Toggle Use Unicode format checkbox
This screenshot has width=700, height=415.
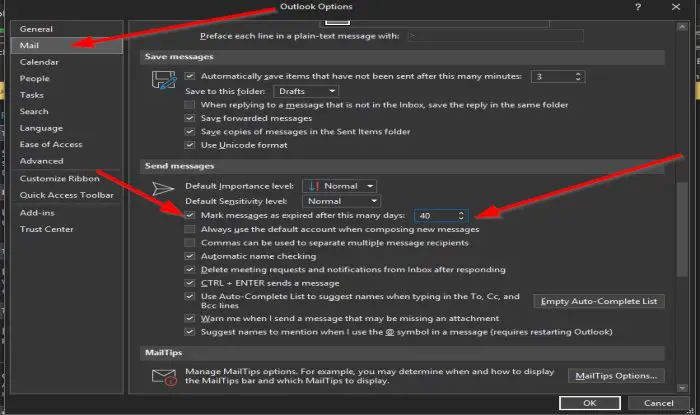point(190,145)
